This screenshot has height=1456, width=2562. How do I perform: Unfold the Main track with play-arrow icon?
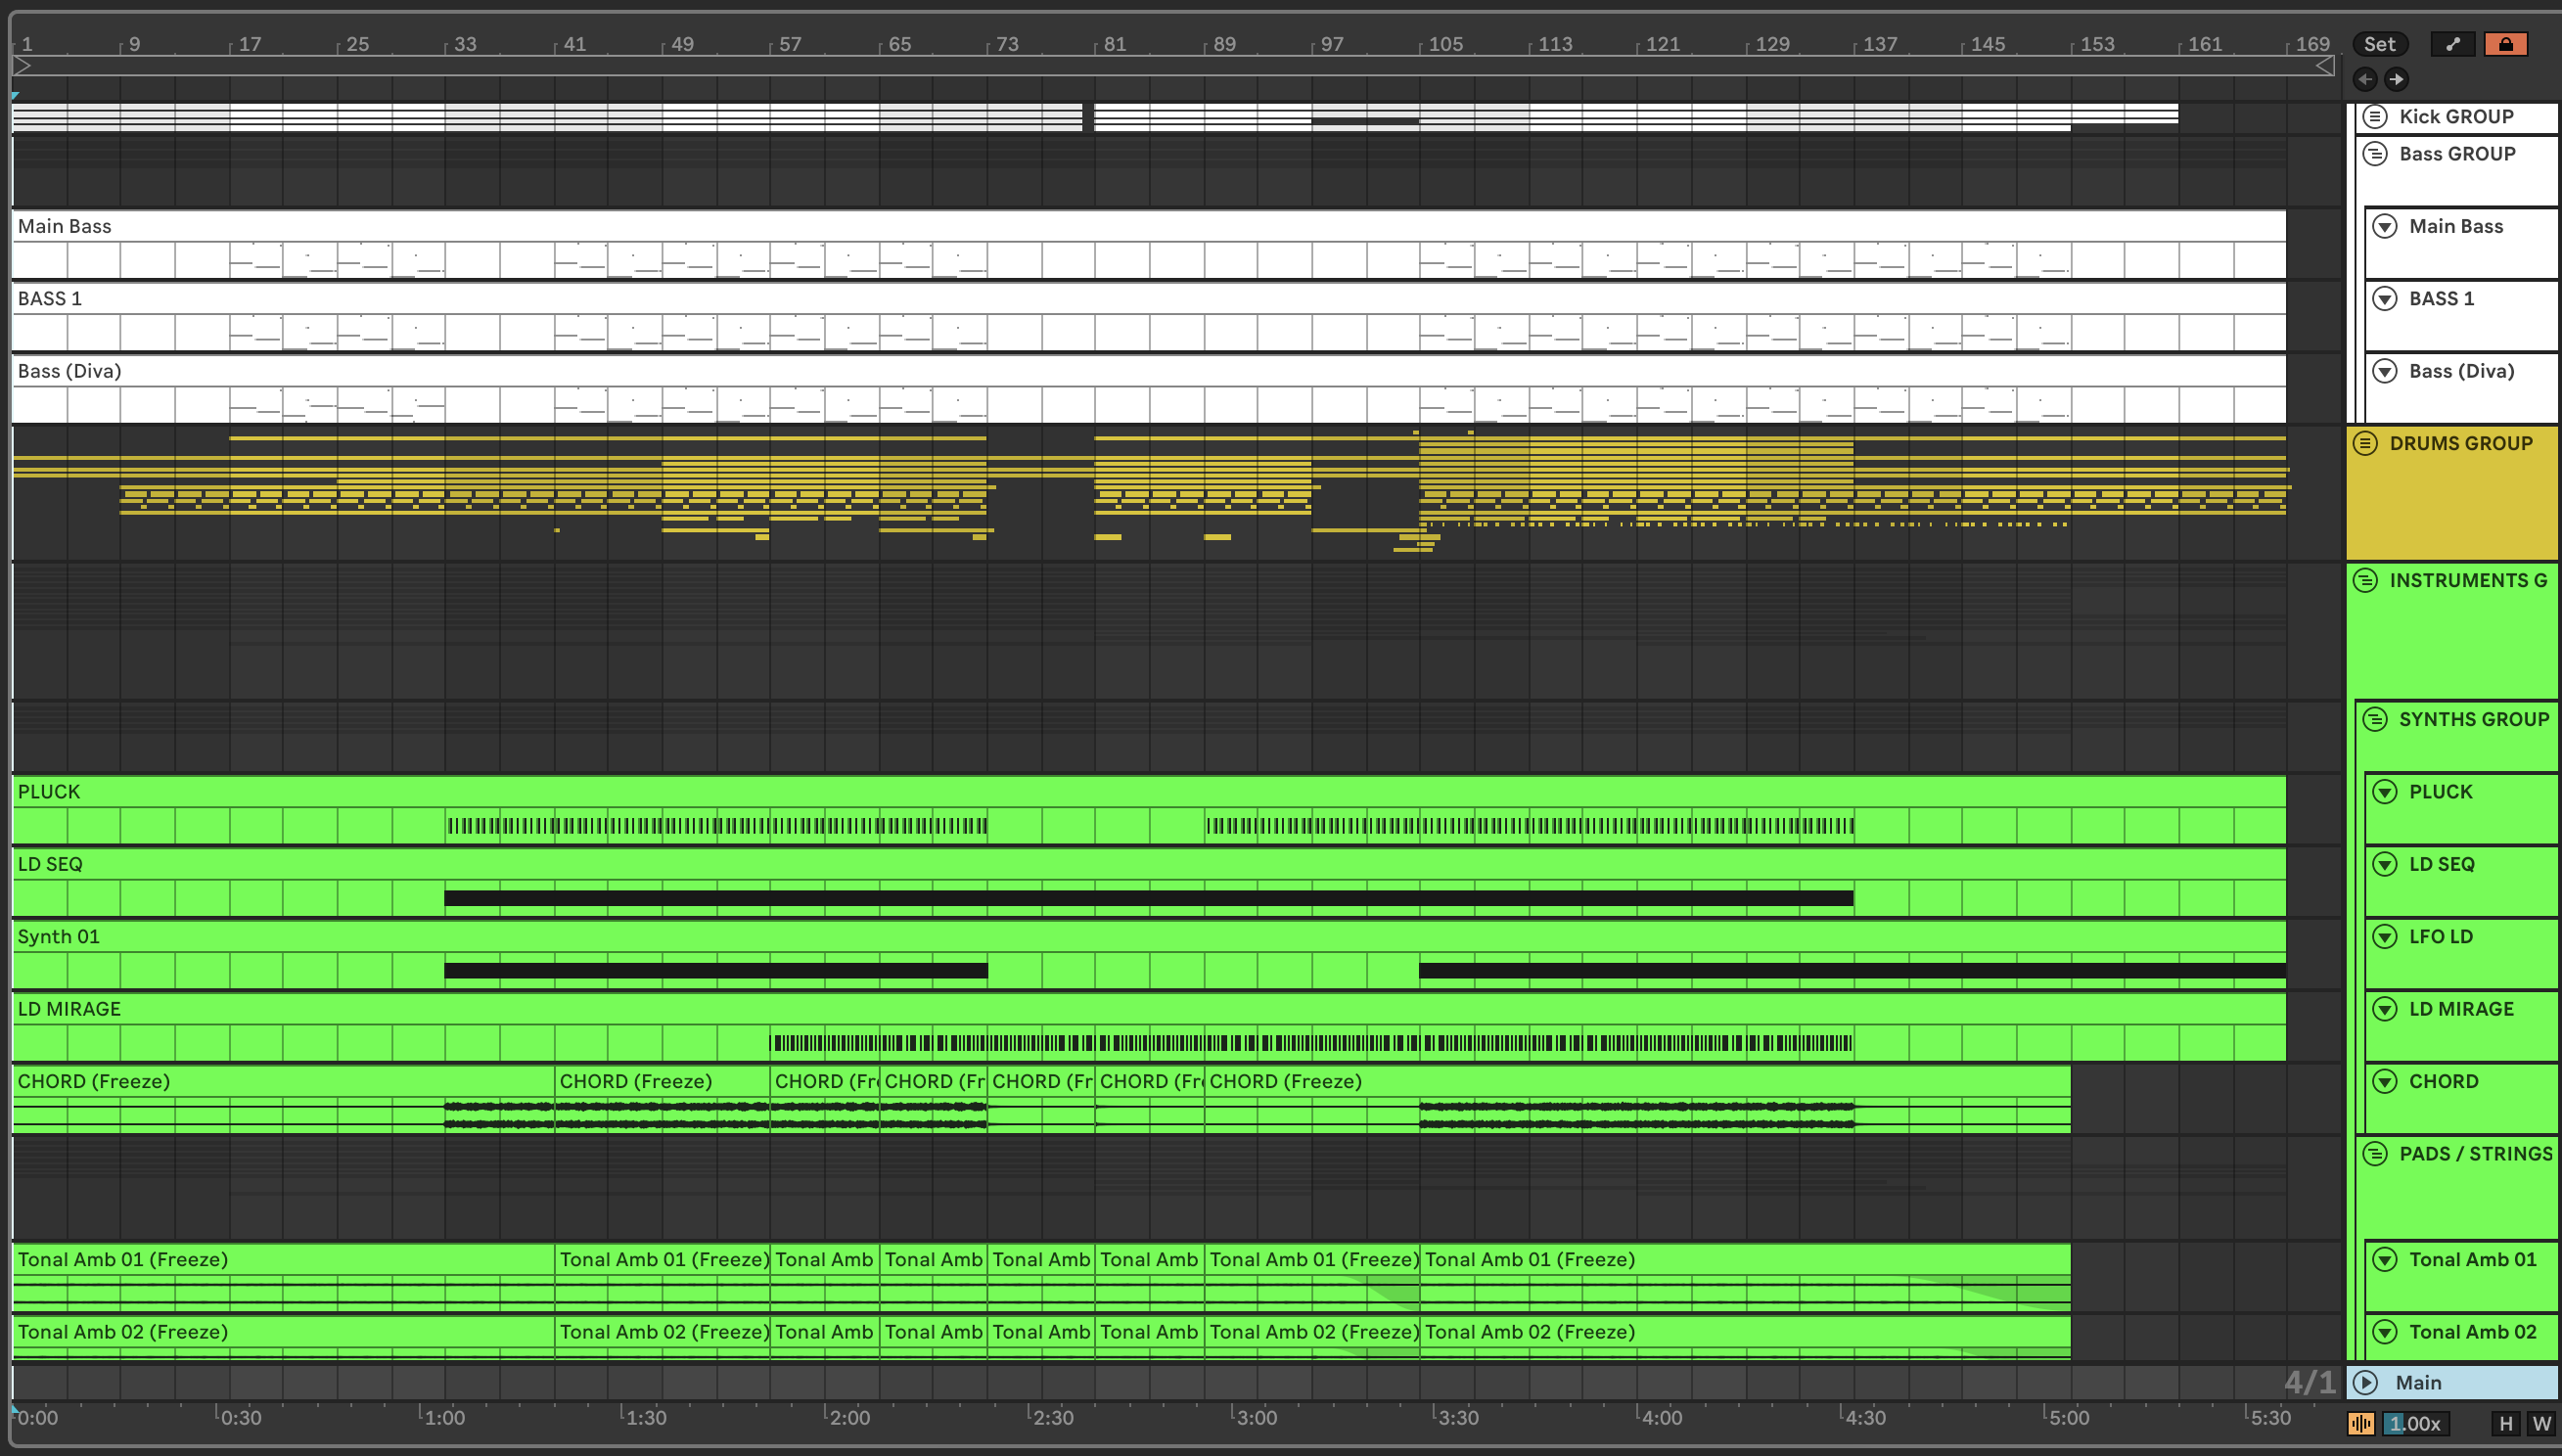pyautogui.click(x=2365, y=1382)
